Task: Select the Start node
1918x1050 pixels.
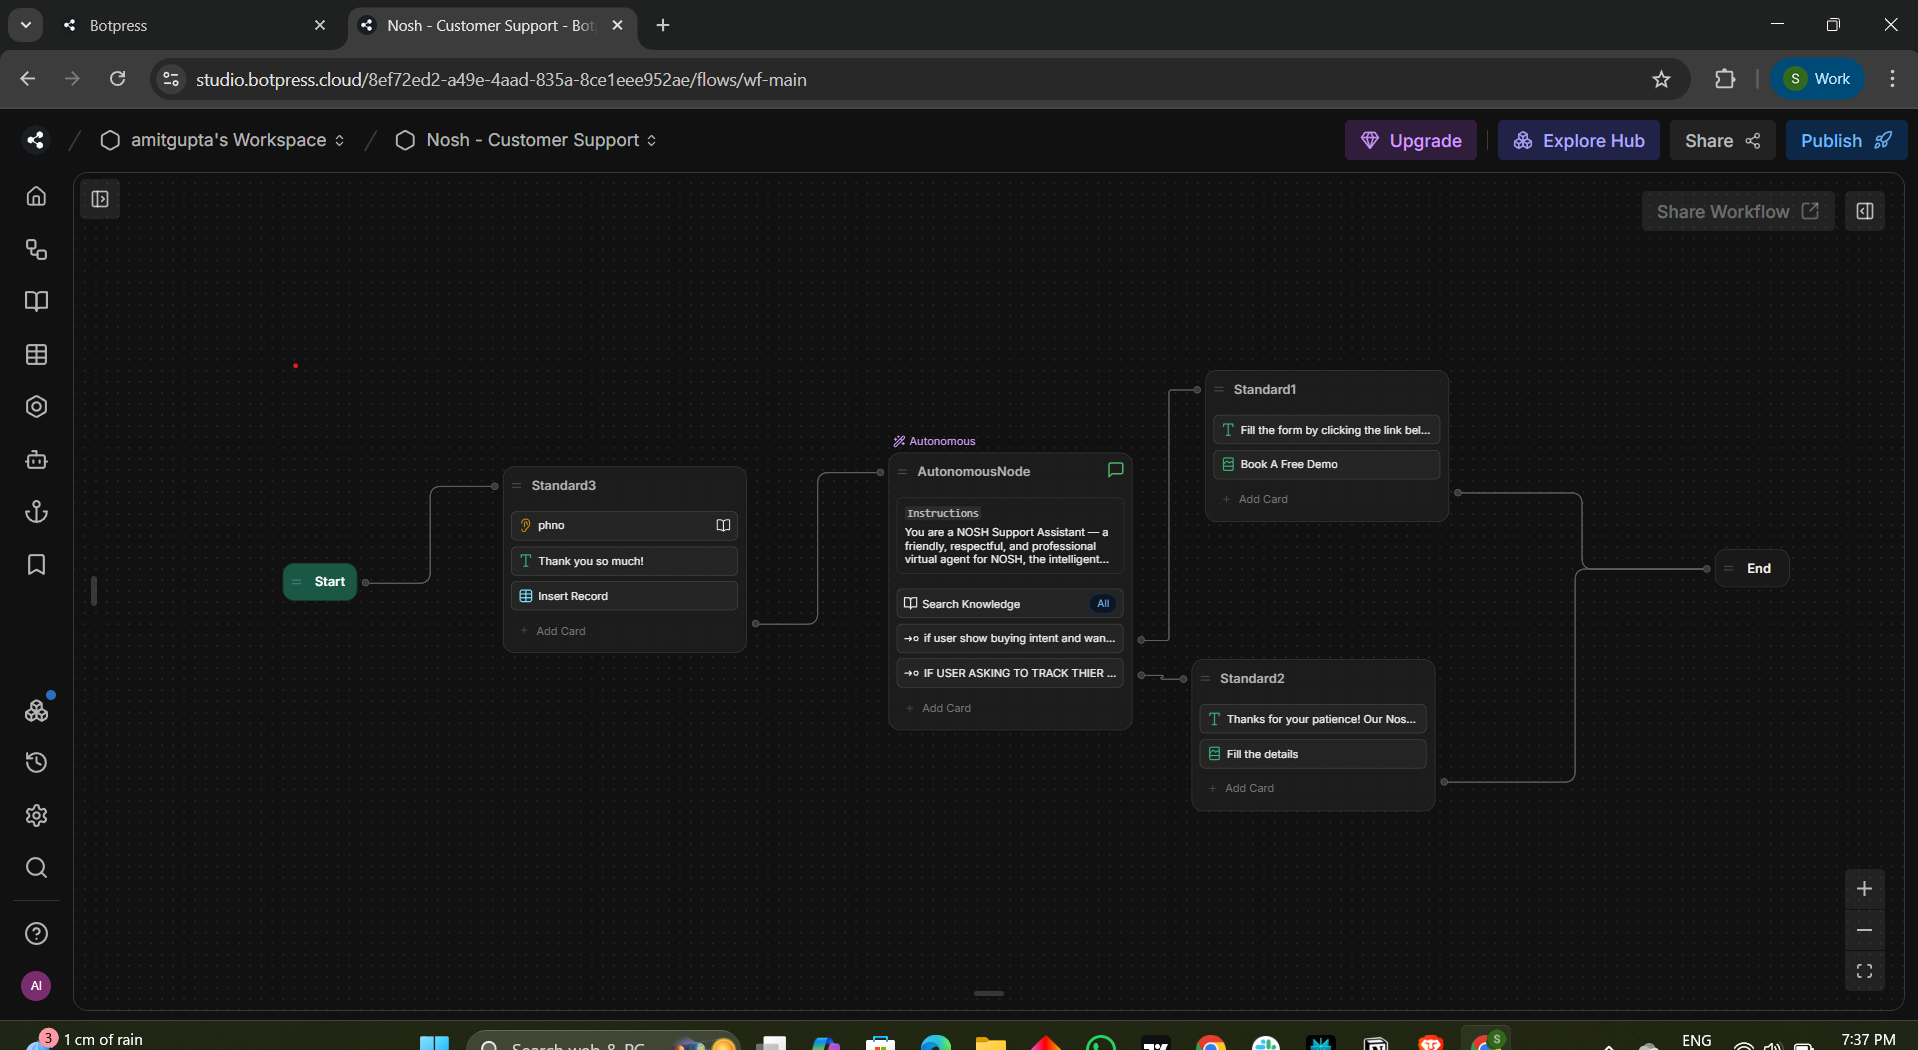Action: point(320,581)
